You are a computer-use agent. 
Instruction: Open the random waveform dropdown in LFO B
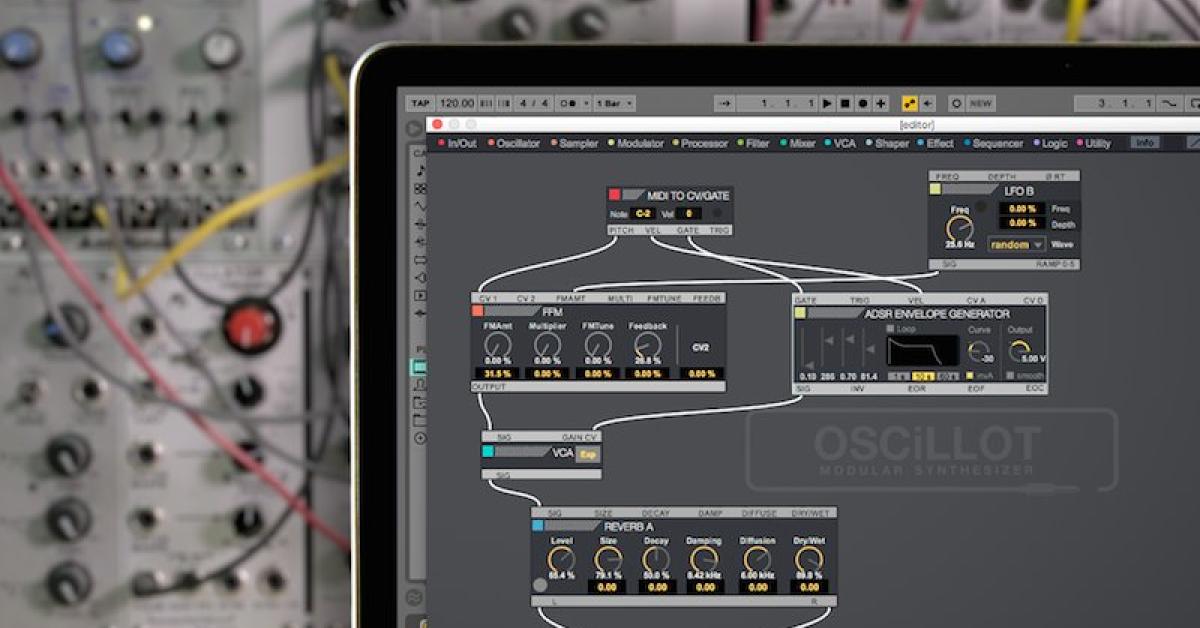pyautogui.click(x=1016, y=244)
